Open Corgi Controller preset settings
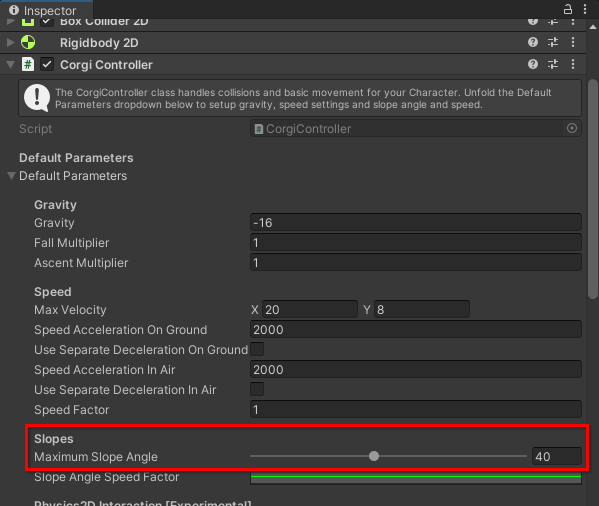Image resolution: width=599 pixels, height=506 pixels. 553,64
